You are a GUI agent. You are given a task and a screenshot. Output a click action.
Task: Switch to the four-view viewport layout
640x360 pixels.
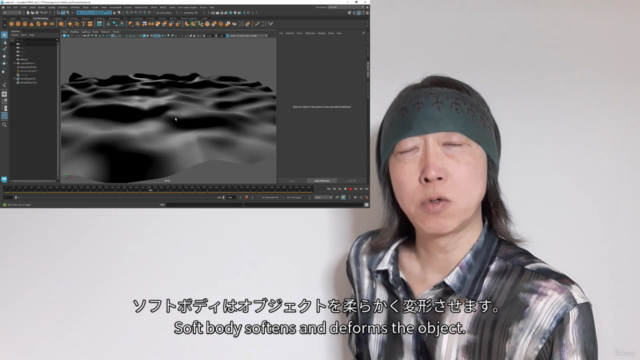tap(4, 101)
